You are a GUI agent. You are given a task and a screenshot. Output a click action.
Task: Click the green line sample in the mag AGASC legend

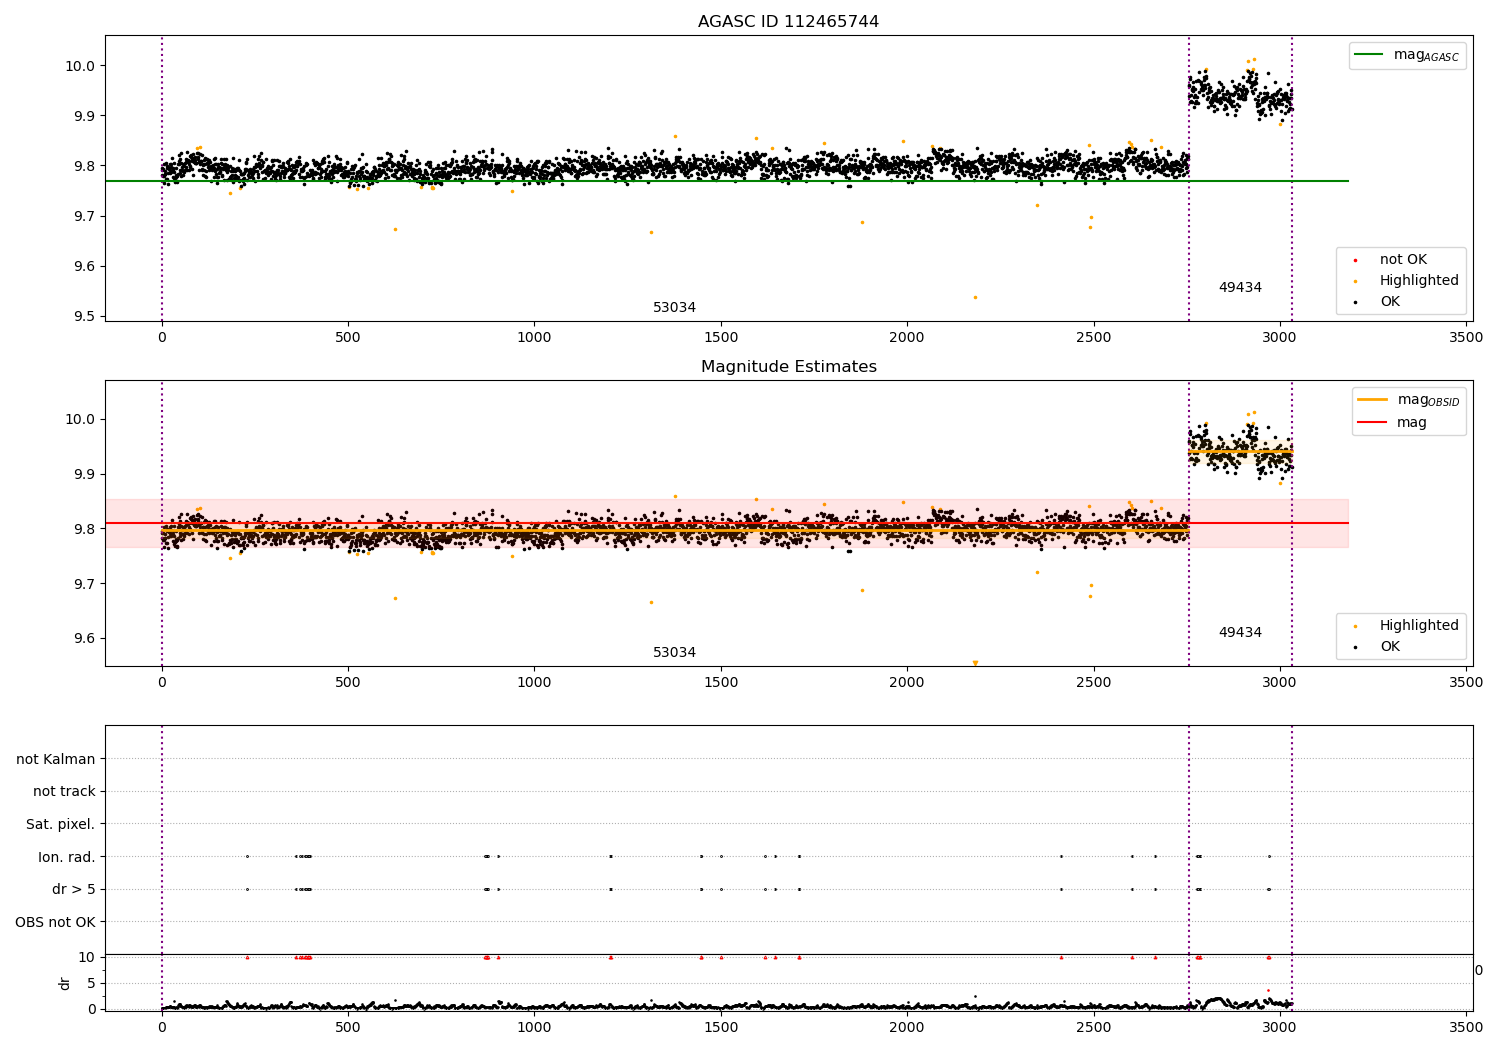(x=1368, y=55)
